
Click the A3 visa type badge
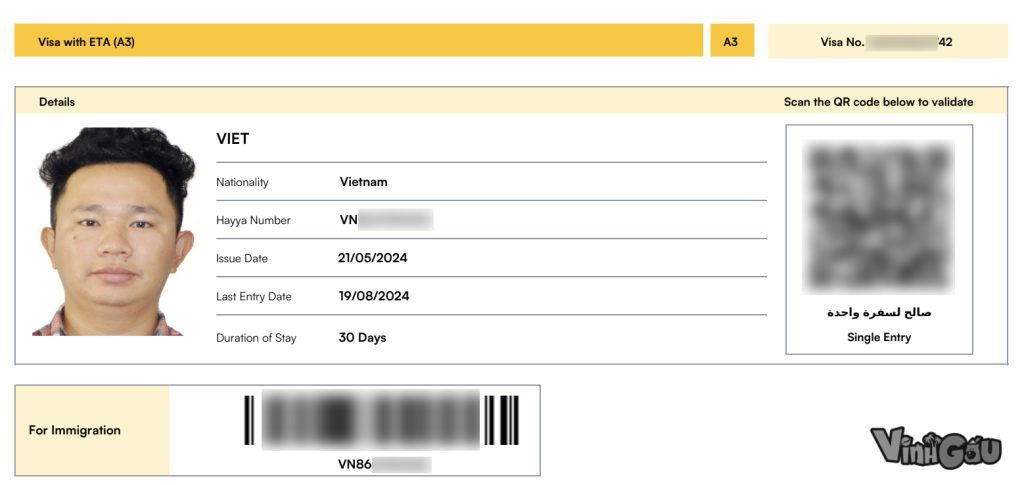click(731, 42)
